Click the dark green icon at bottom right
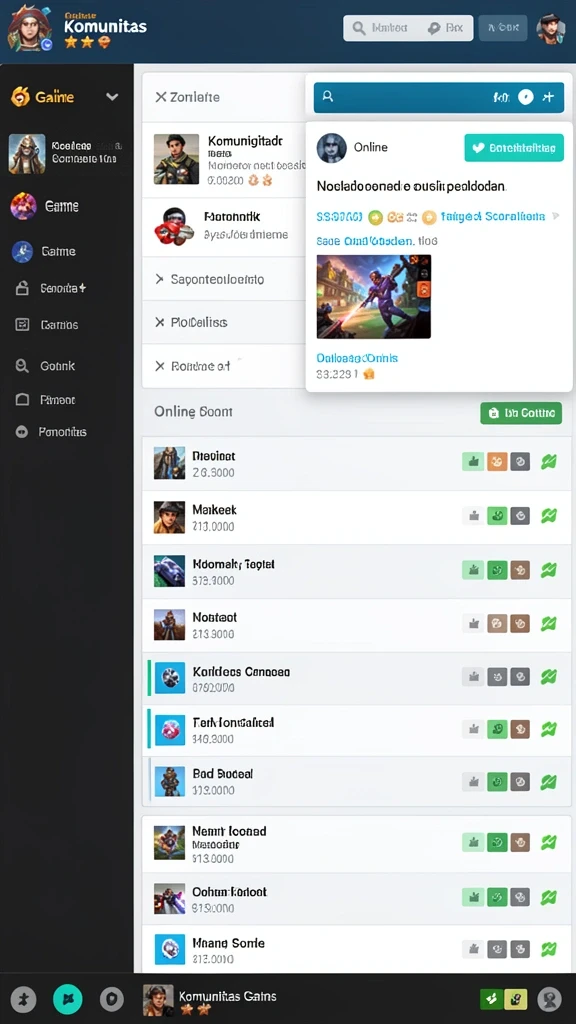Viewport: 576px width, 1024px height. [491, 998]
